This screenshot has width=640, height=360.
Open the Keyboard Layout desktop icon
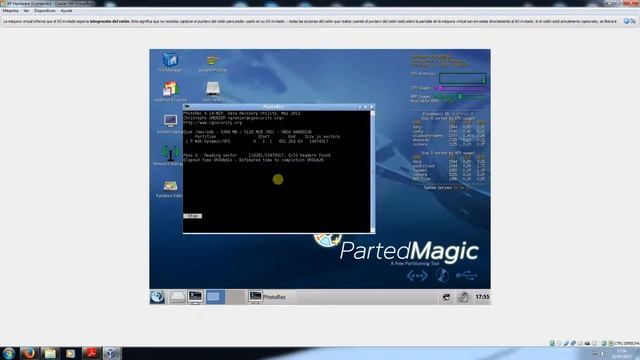(170, 91)
